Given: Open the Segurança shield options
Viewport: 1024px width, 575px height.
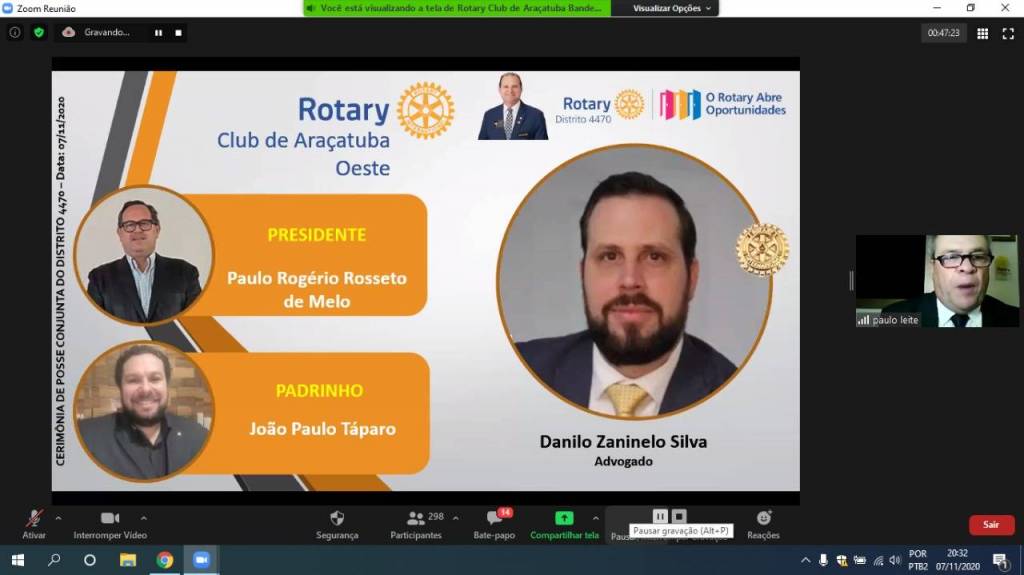Looking at the screenshot, I should click(x=337, y=523).
